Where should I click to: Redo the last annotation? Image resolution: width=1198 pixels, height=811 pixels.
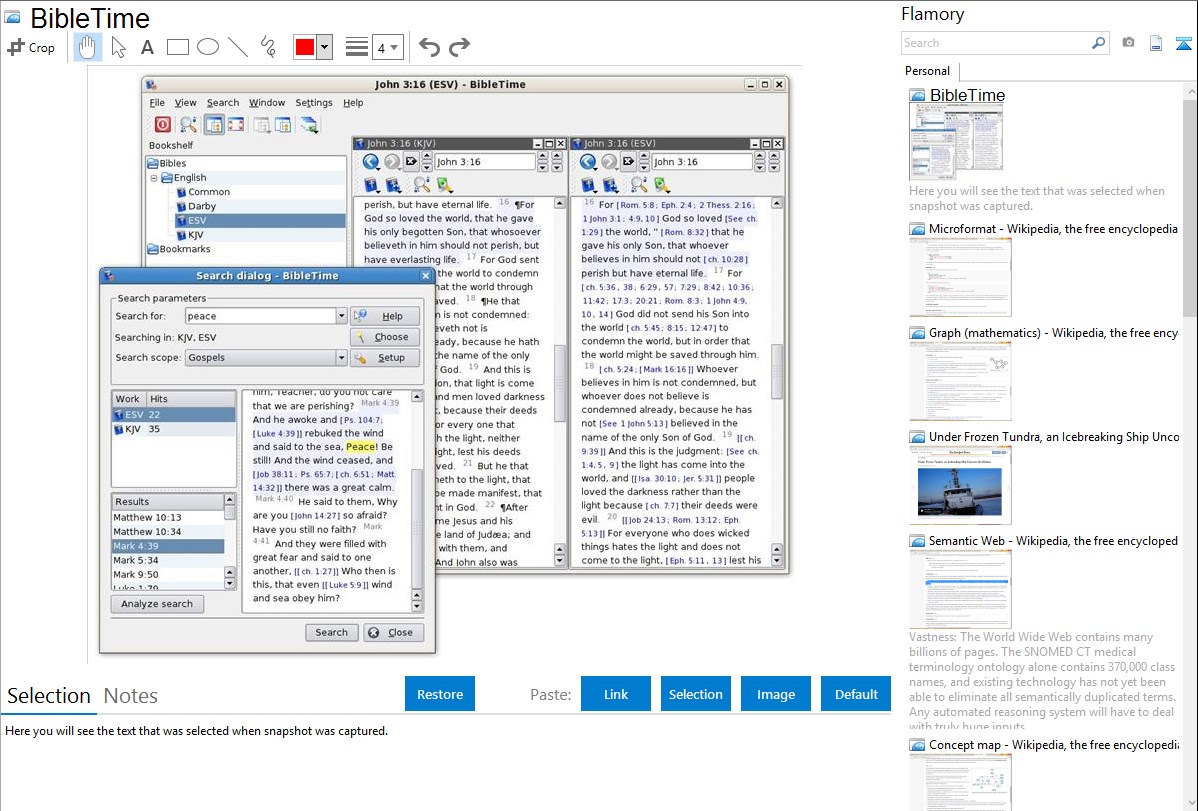pos(459,47)
